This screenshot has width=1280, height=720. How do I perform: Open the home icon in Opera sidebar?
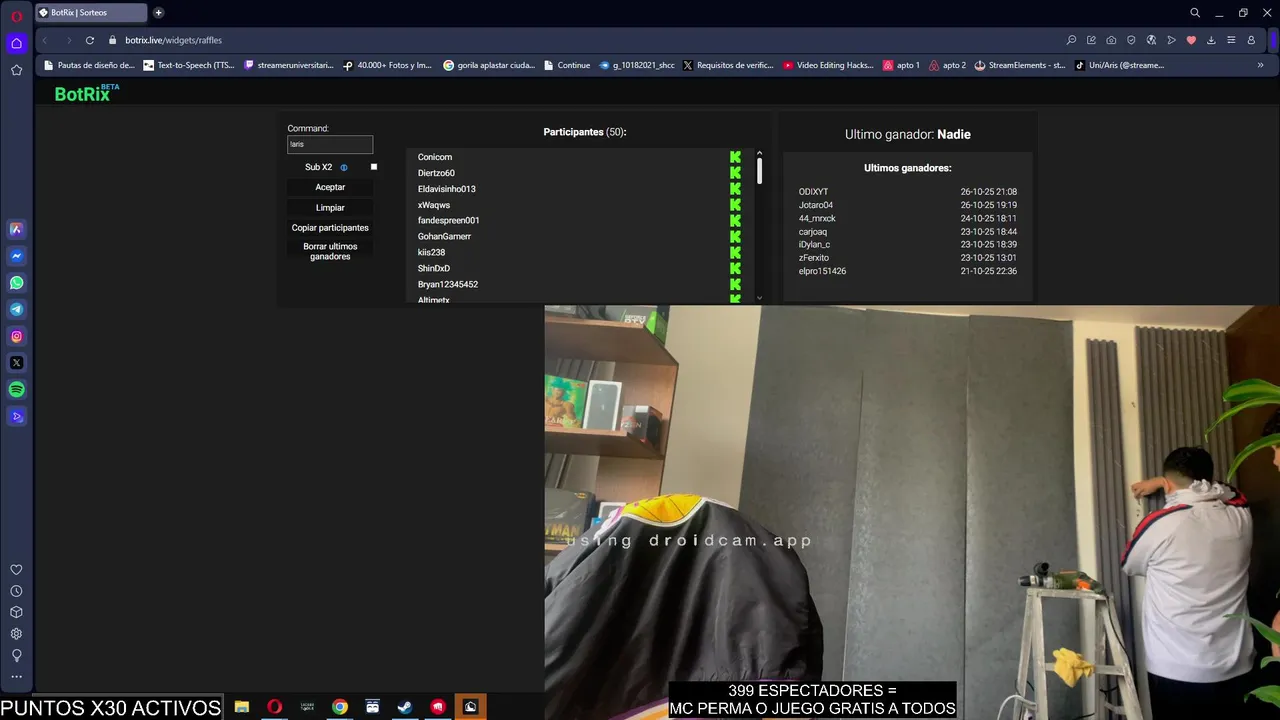[x=16, y=43]
